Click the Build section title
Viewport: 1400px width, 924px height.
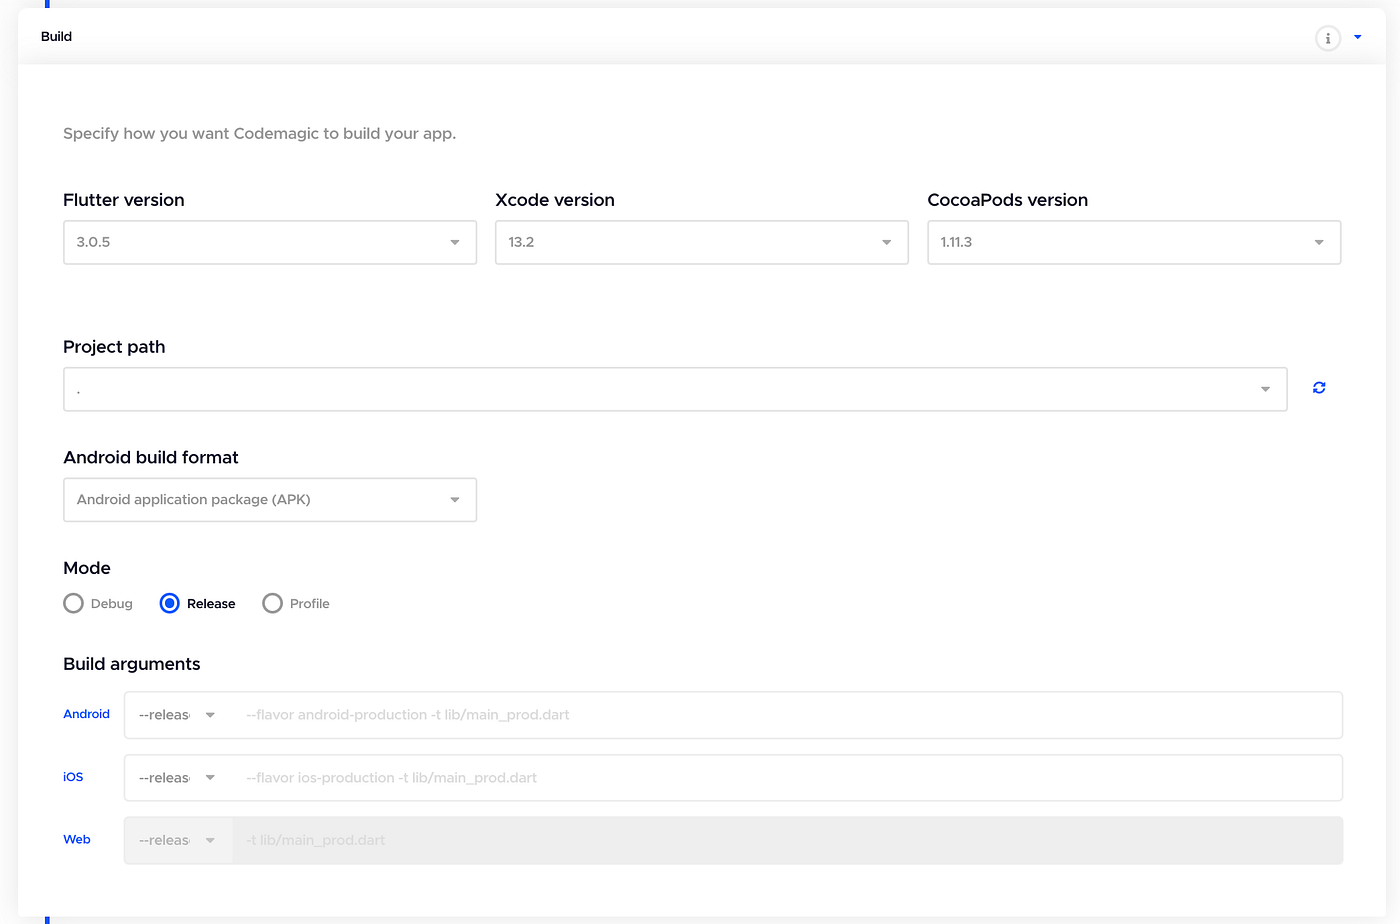(57, 36)
